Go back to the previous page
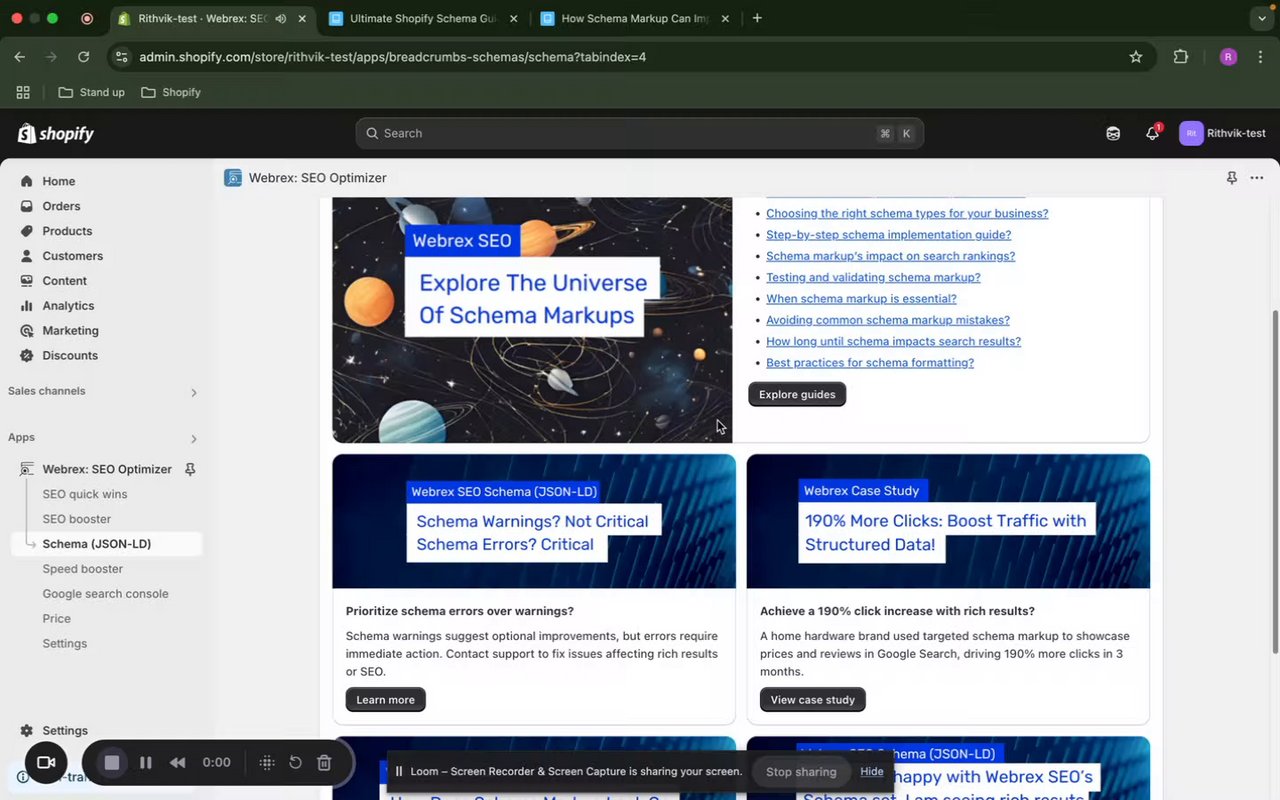Image resolution: width=1280 pixels, height=800 pixels. tap(20, 57)
